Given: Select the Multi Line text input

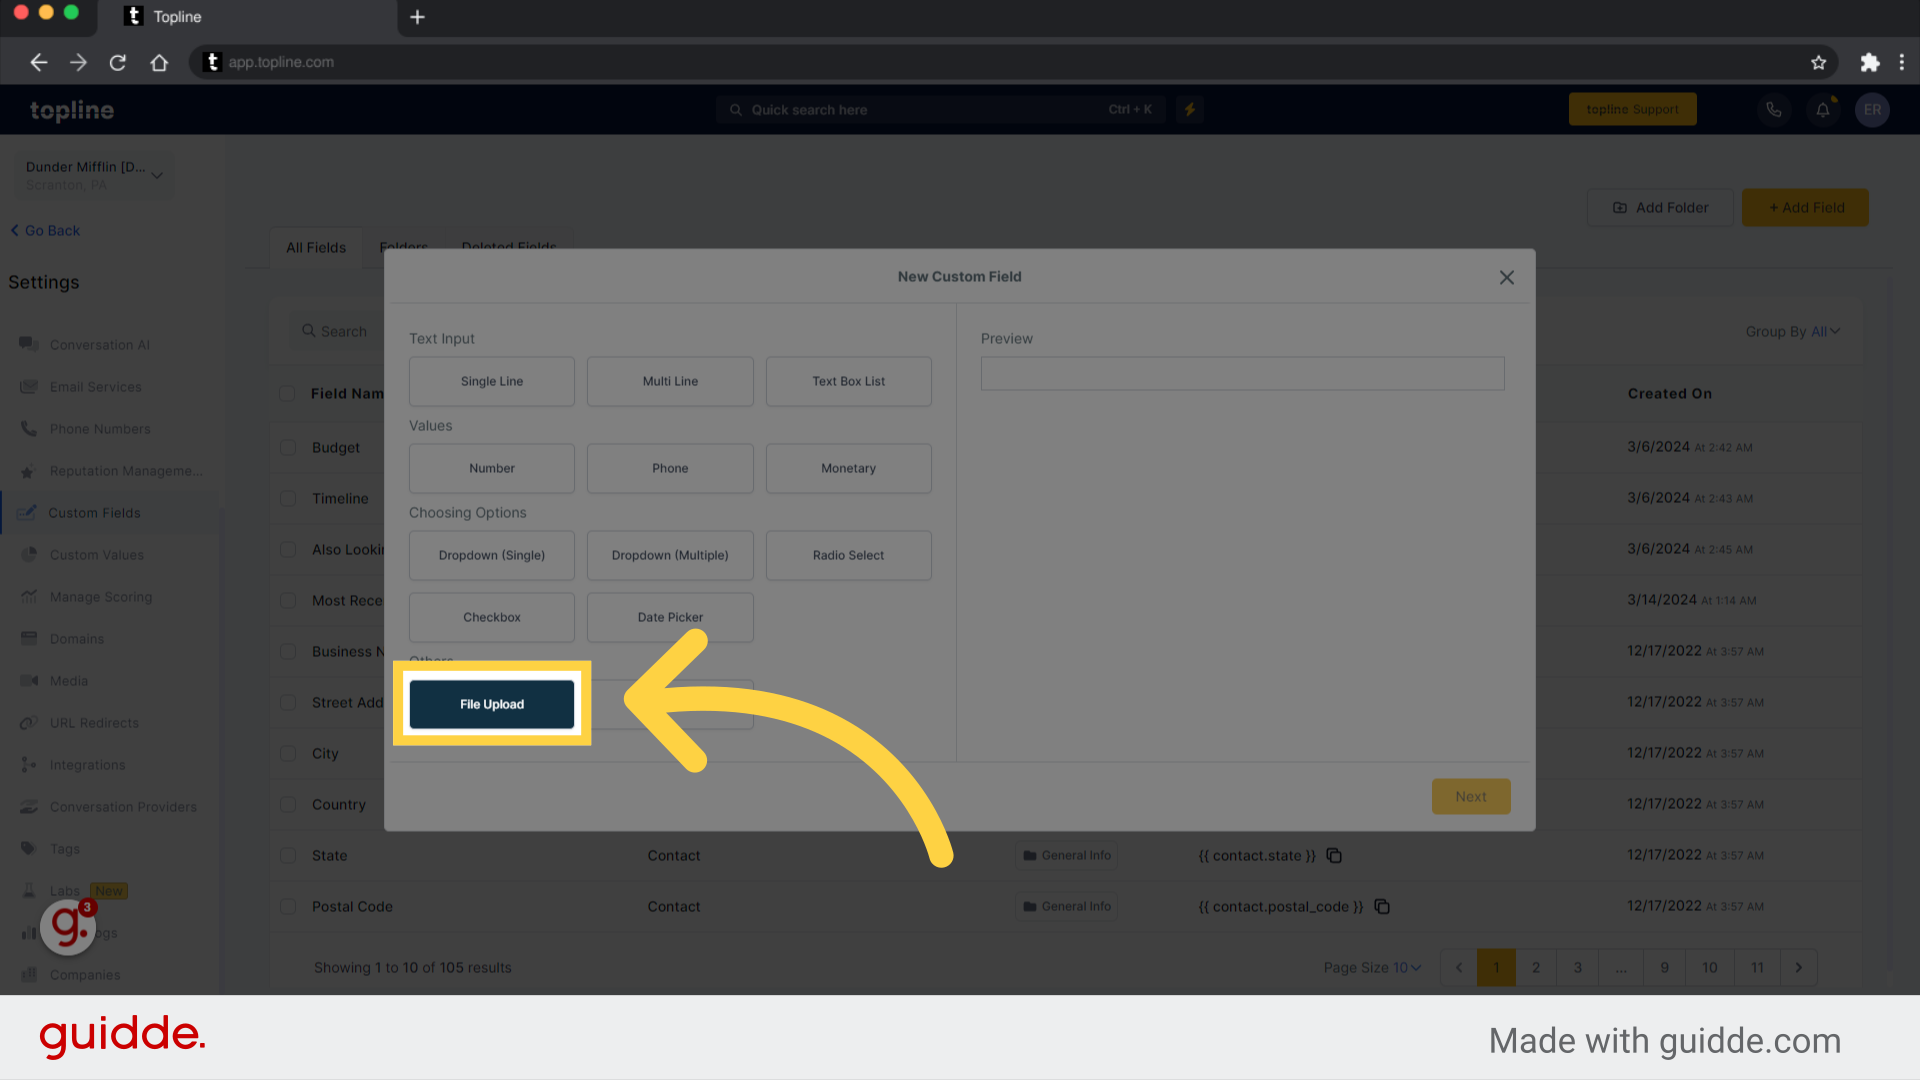Looking at the screenshot, I should (669, 381).
